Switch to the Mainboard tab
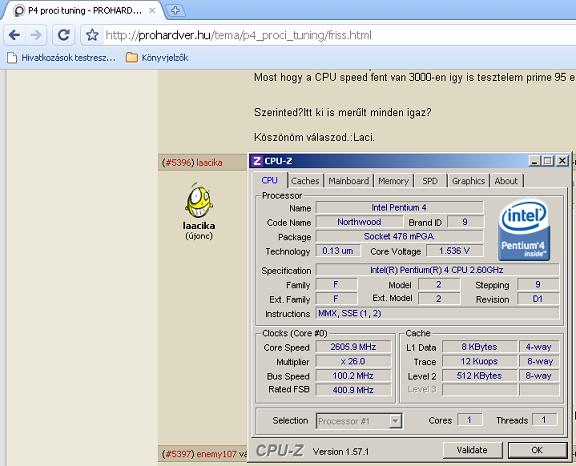This screenshot has height=466, width=576. (x=348, y=181)
